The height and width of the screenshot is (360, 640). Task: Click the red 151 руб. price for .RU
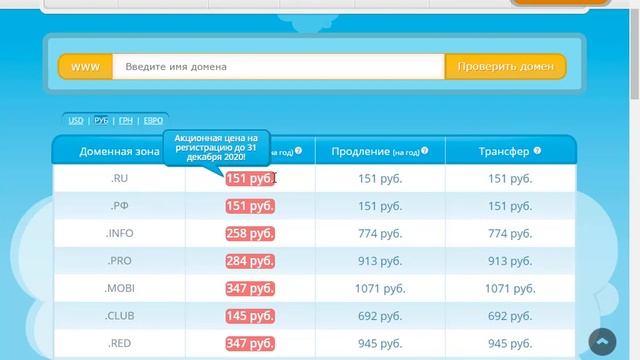tap(250, 178)
